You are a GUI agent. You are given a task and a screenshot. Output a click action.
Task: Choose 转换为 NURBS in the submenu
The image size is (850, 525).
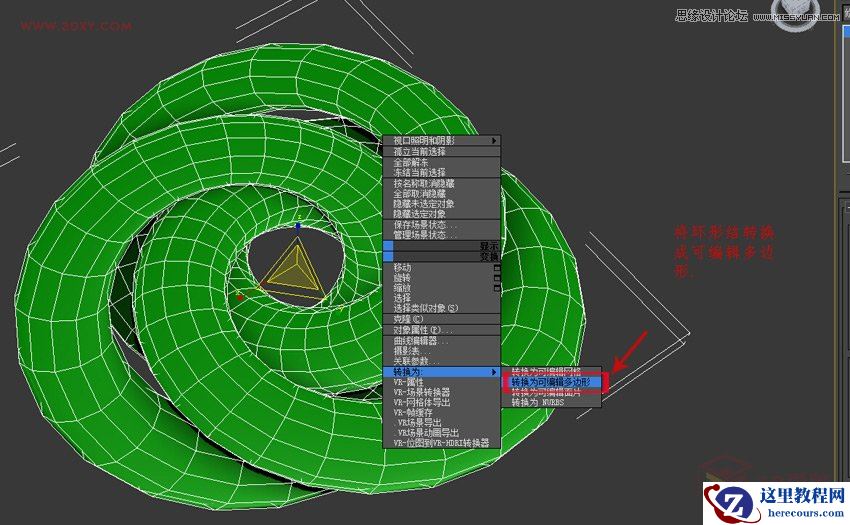[x=551, y=402]
